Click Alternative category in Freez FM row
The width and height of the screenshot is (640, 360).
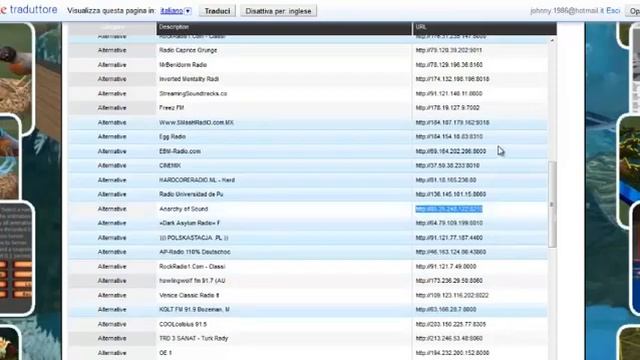click(x=112, y=108)
